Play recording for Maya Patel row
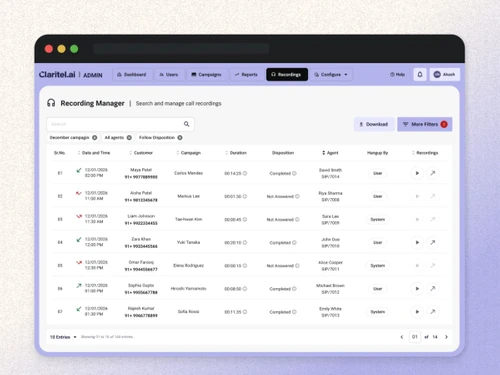Screen dimensions: 500x375 (x=417, y=173)
